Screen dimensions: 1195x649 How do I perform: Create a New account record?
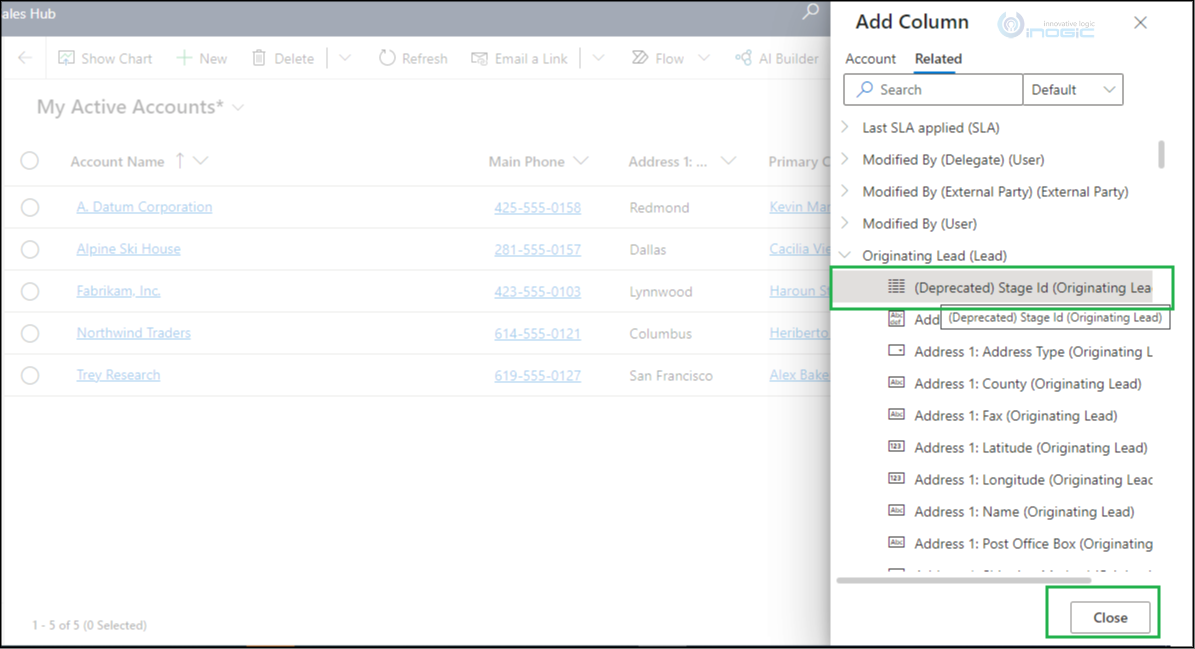pyautogui.click(x=201, y=58)
